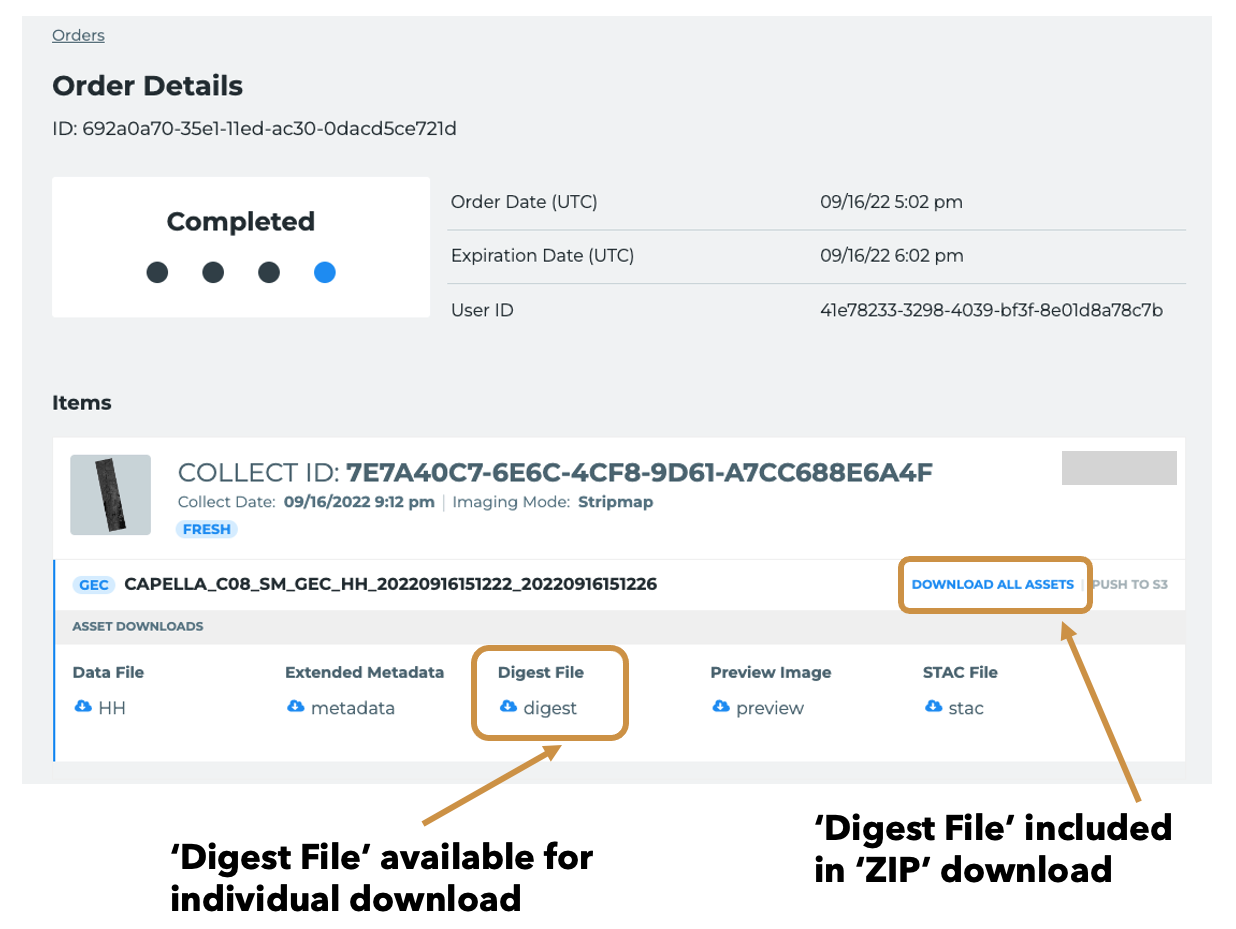Click the stac file download icon
The height and width of the screenshot is (929, 1236).
click(x=933, y=707)
